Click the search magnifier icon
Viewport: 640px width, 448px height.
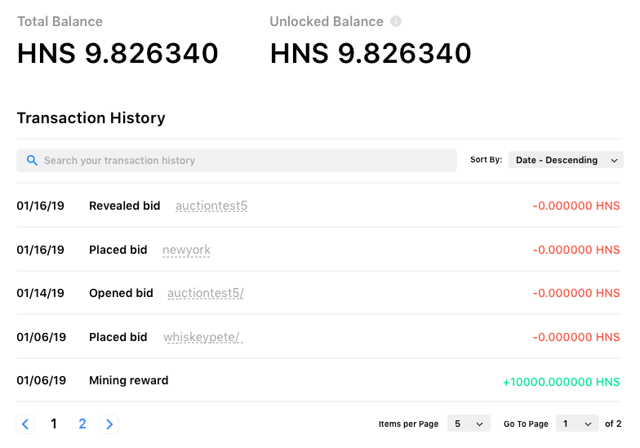click(32, 160)
